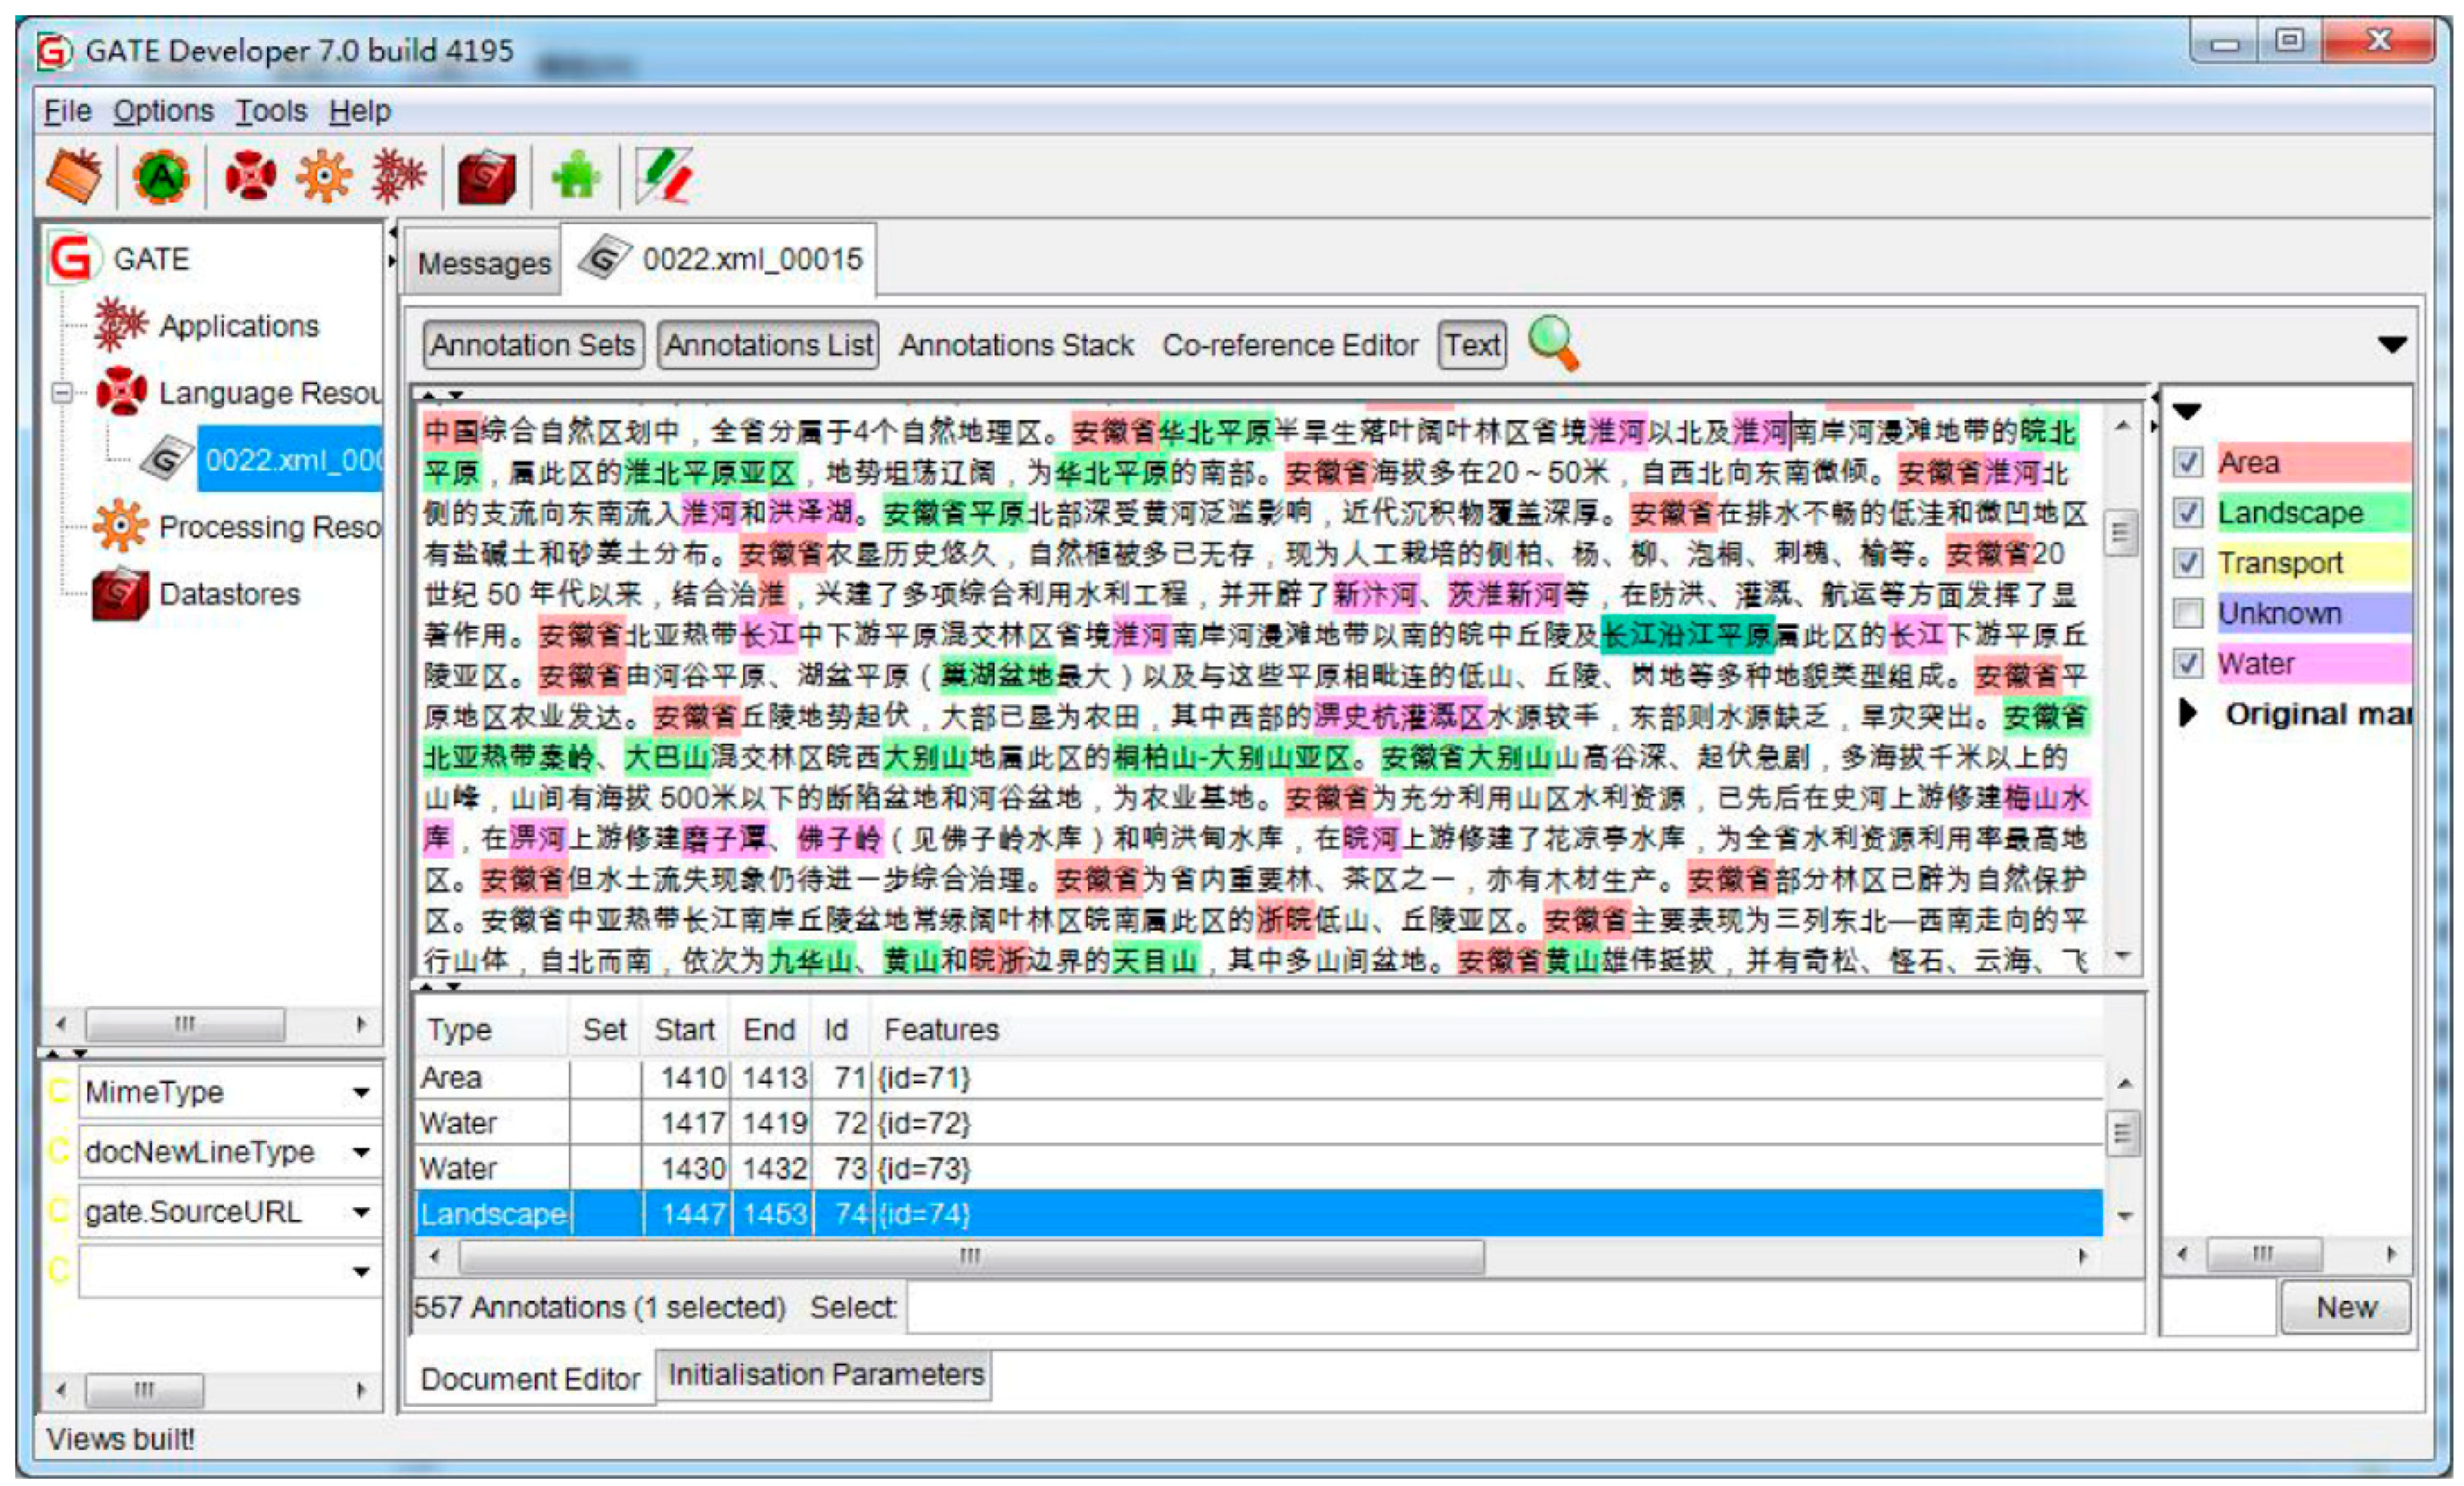This screenshot has width=2464, height=1486.
Task: Click the red datastore cube toolbar icon
Action: pos(486,178)
